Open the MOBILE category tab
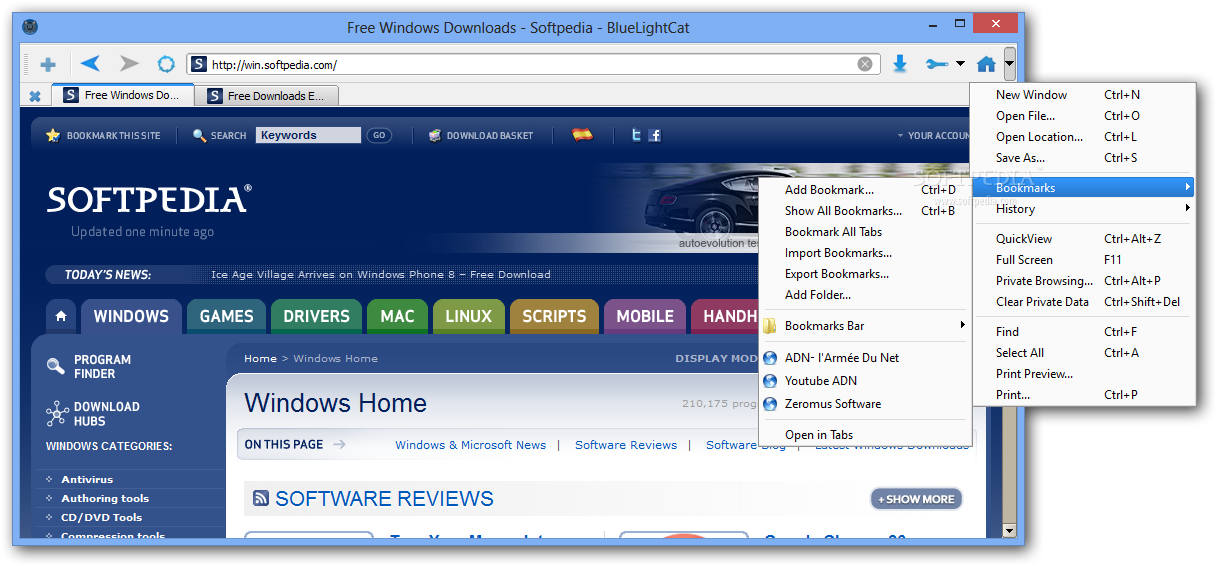This screenshot has height=566, width=1217. click(645, 316)
